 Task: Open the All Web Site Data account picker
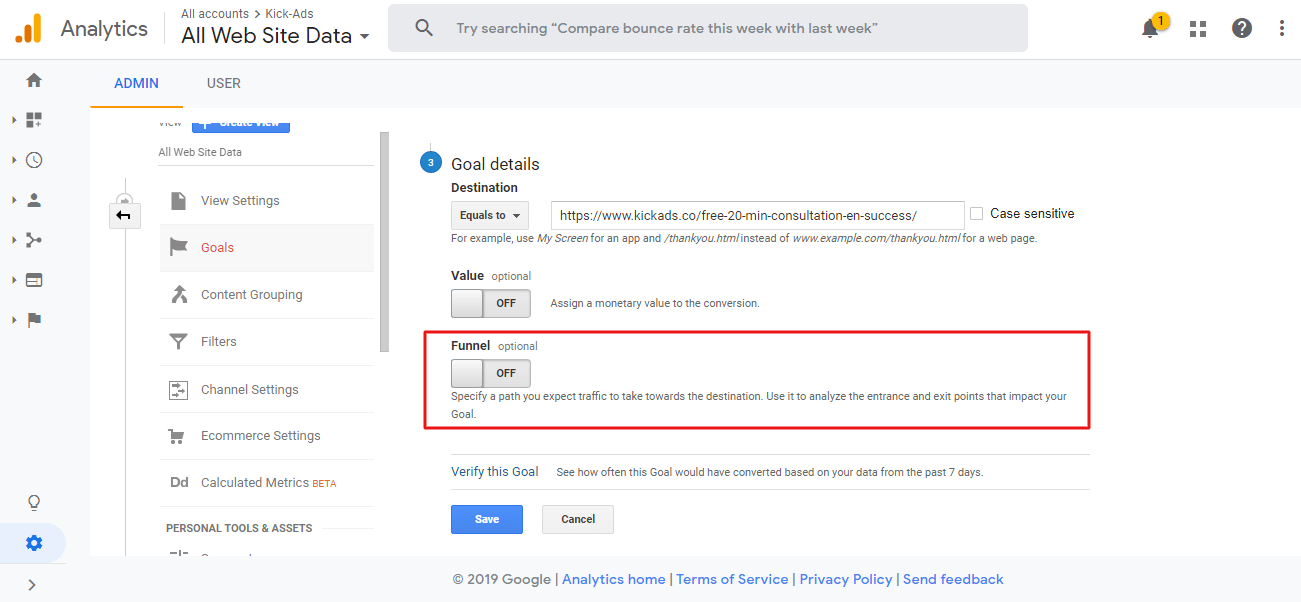(275, 36)
